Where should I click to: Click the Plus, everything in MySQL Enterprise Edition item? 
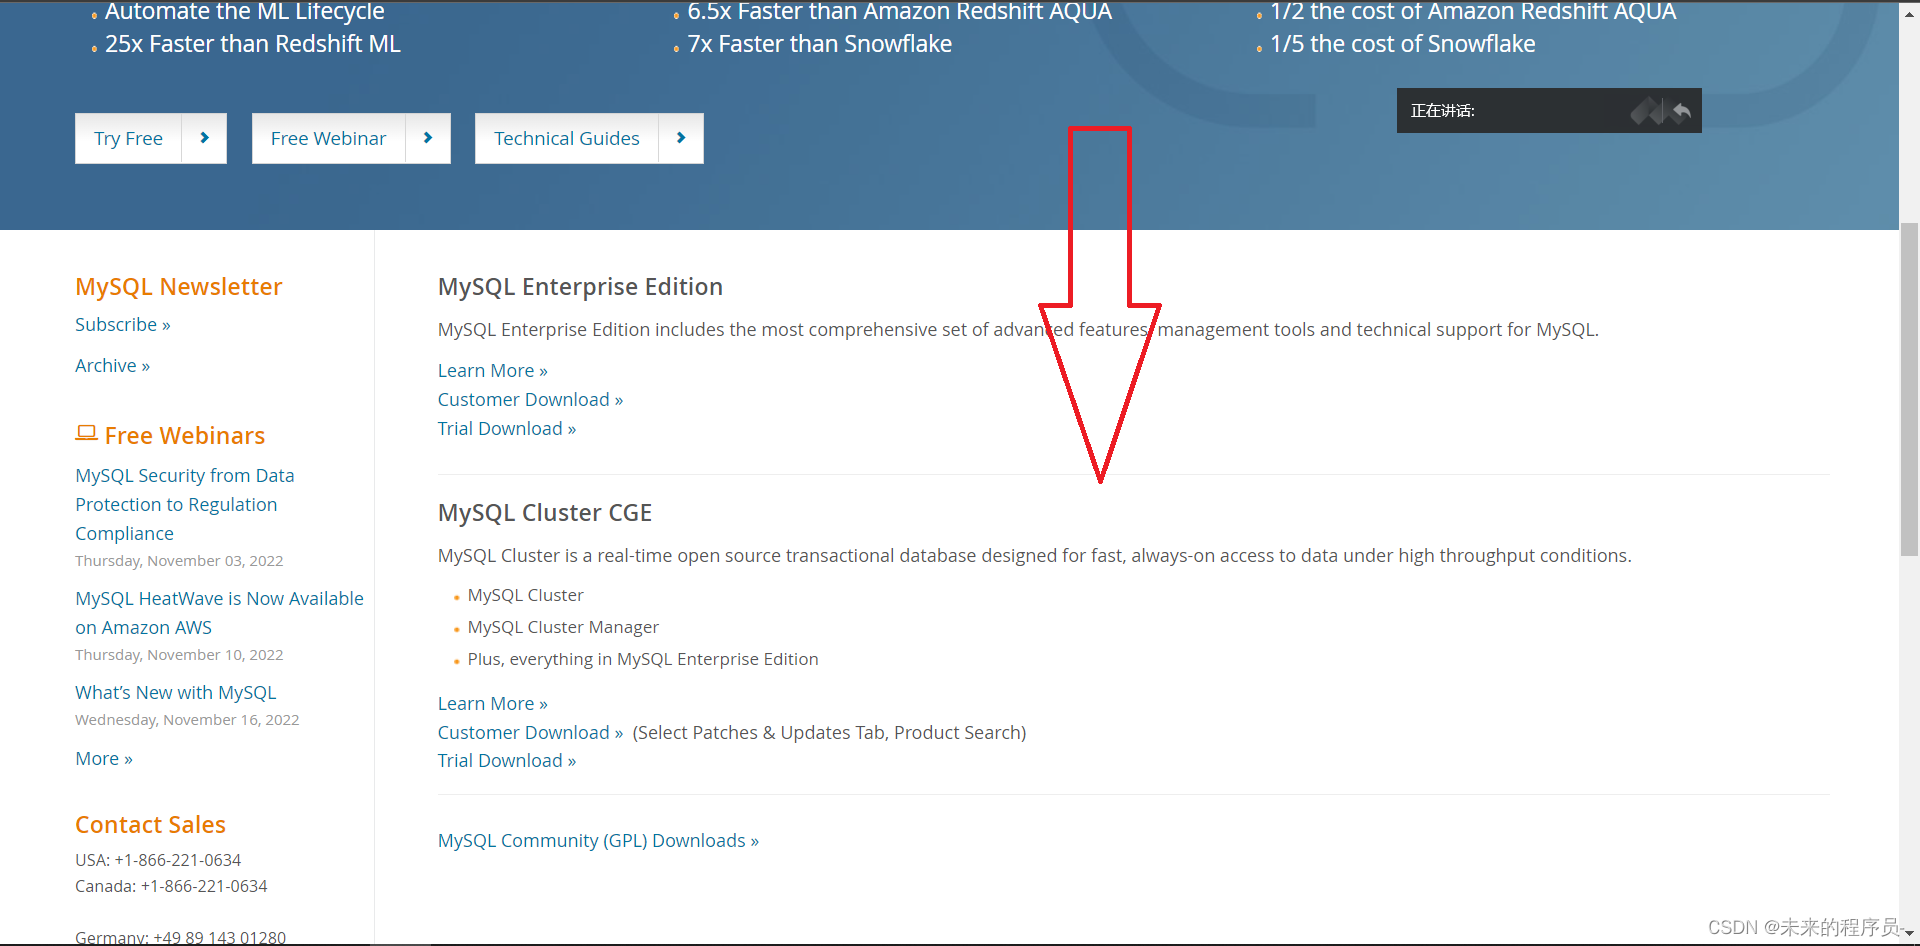[643, 659]
